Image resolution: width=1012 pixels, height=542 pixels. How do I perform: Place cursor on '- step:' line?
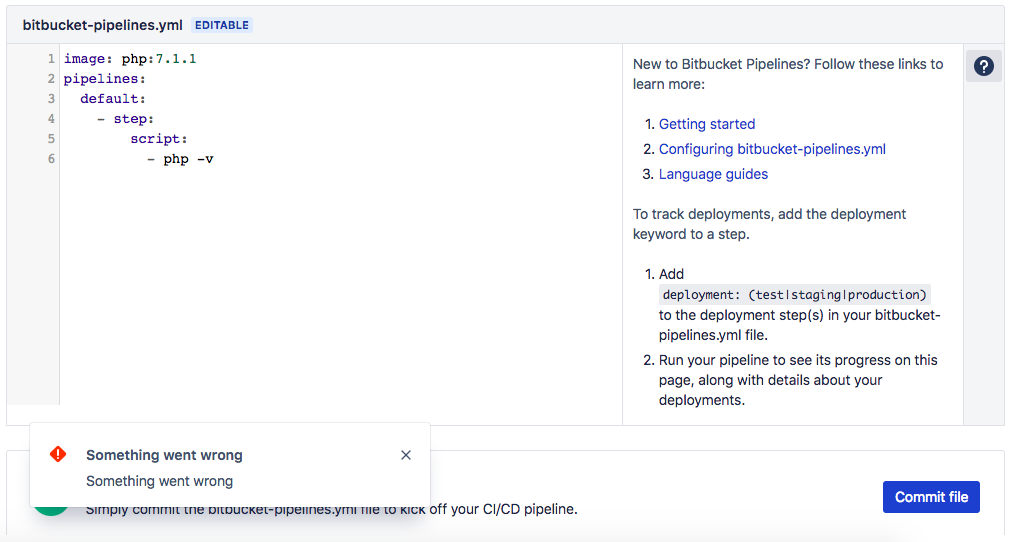pyautogui.click(x=125, y=119)
